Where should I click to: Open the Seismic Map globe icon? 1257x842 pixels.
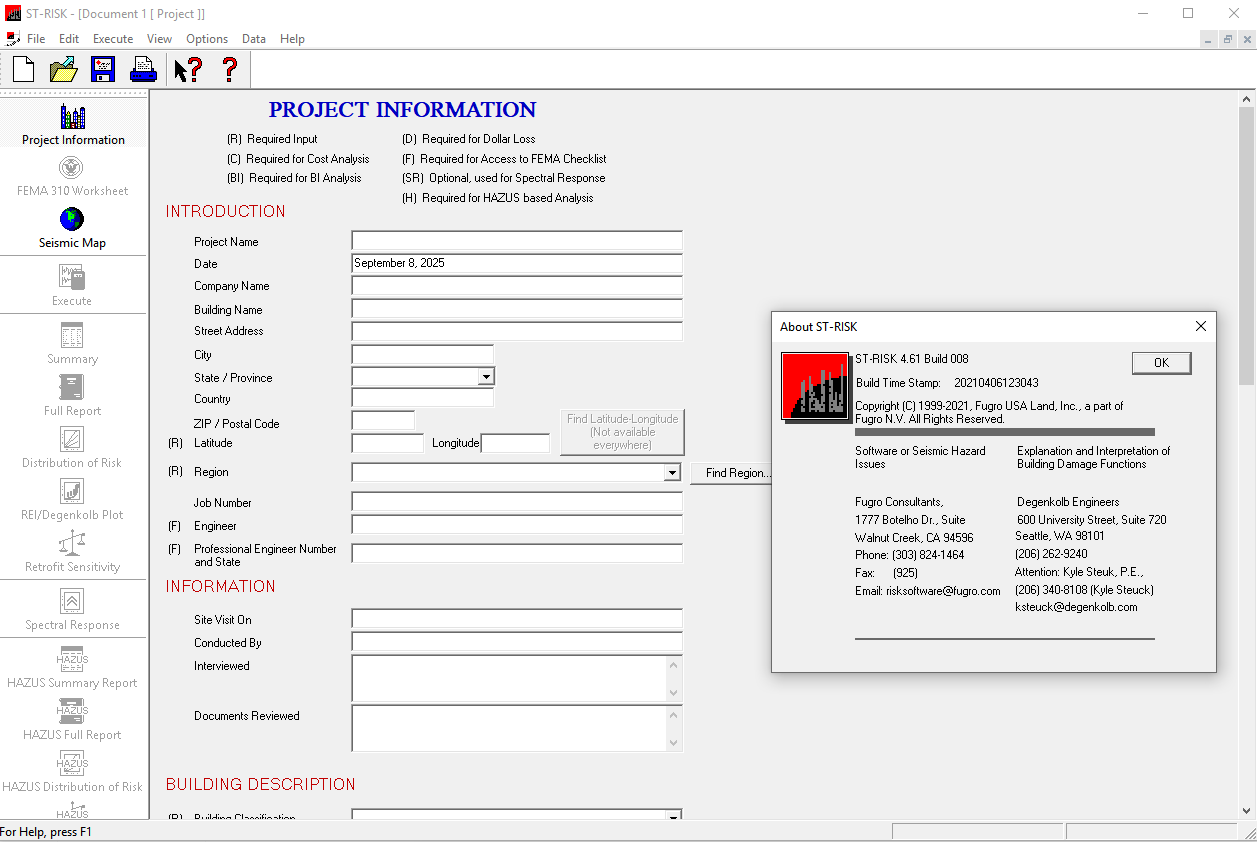coord(72,219)
